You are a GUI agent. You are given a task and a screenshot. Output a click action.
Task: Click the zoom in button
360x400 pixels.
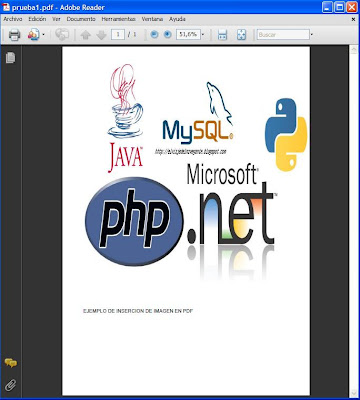(x=168, y=34)
